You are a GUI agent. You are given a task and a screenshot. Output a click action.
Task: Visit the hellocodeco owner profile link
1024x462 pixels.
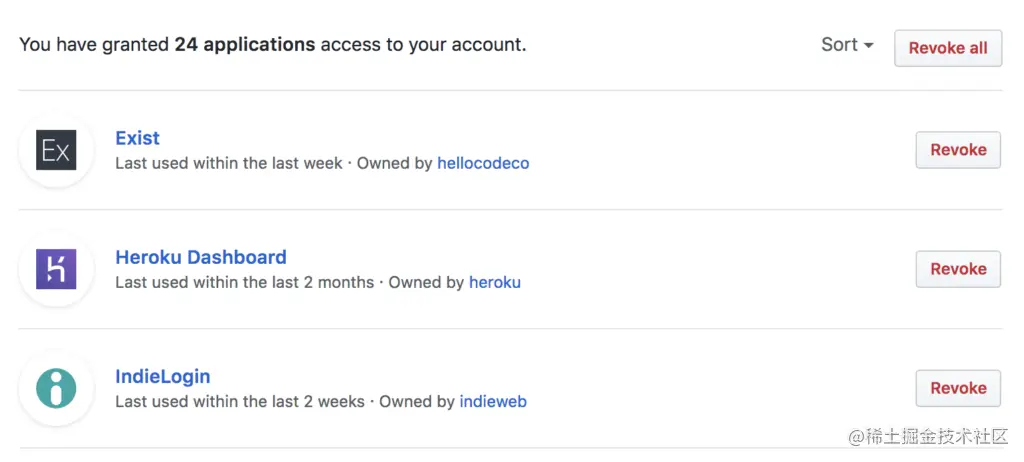[x=483, y=163]
